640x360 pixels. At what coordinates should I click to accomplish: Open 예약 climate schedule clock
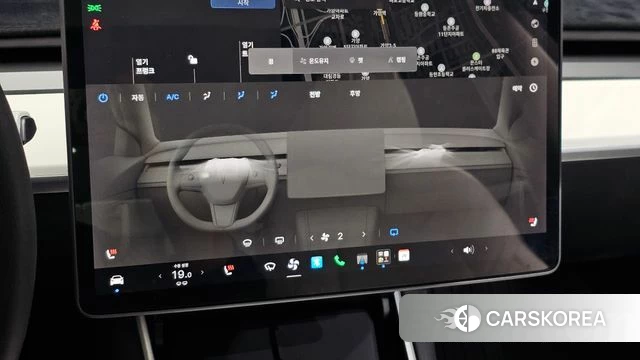533,88
